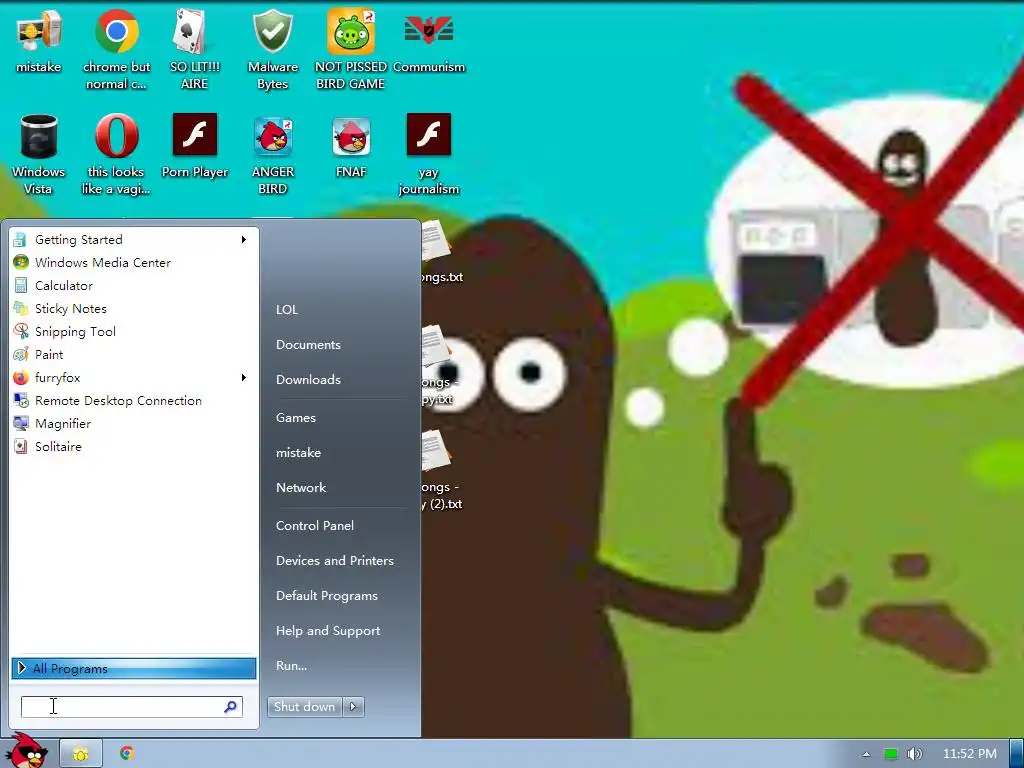The image size is (1024, 768).
Task: Open the 'SO LIT!!! AIRE' solitaire icon
Action: [194, 50]
